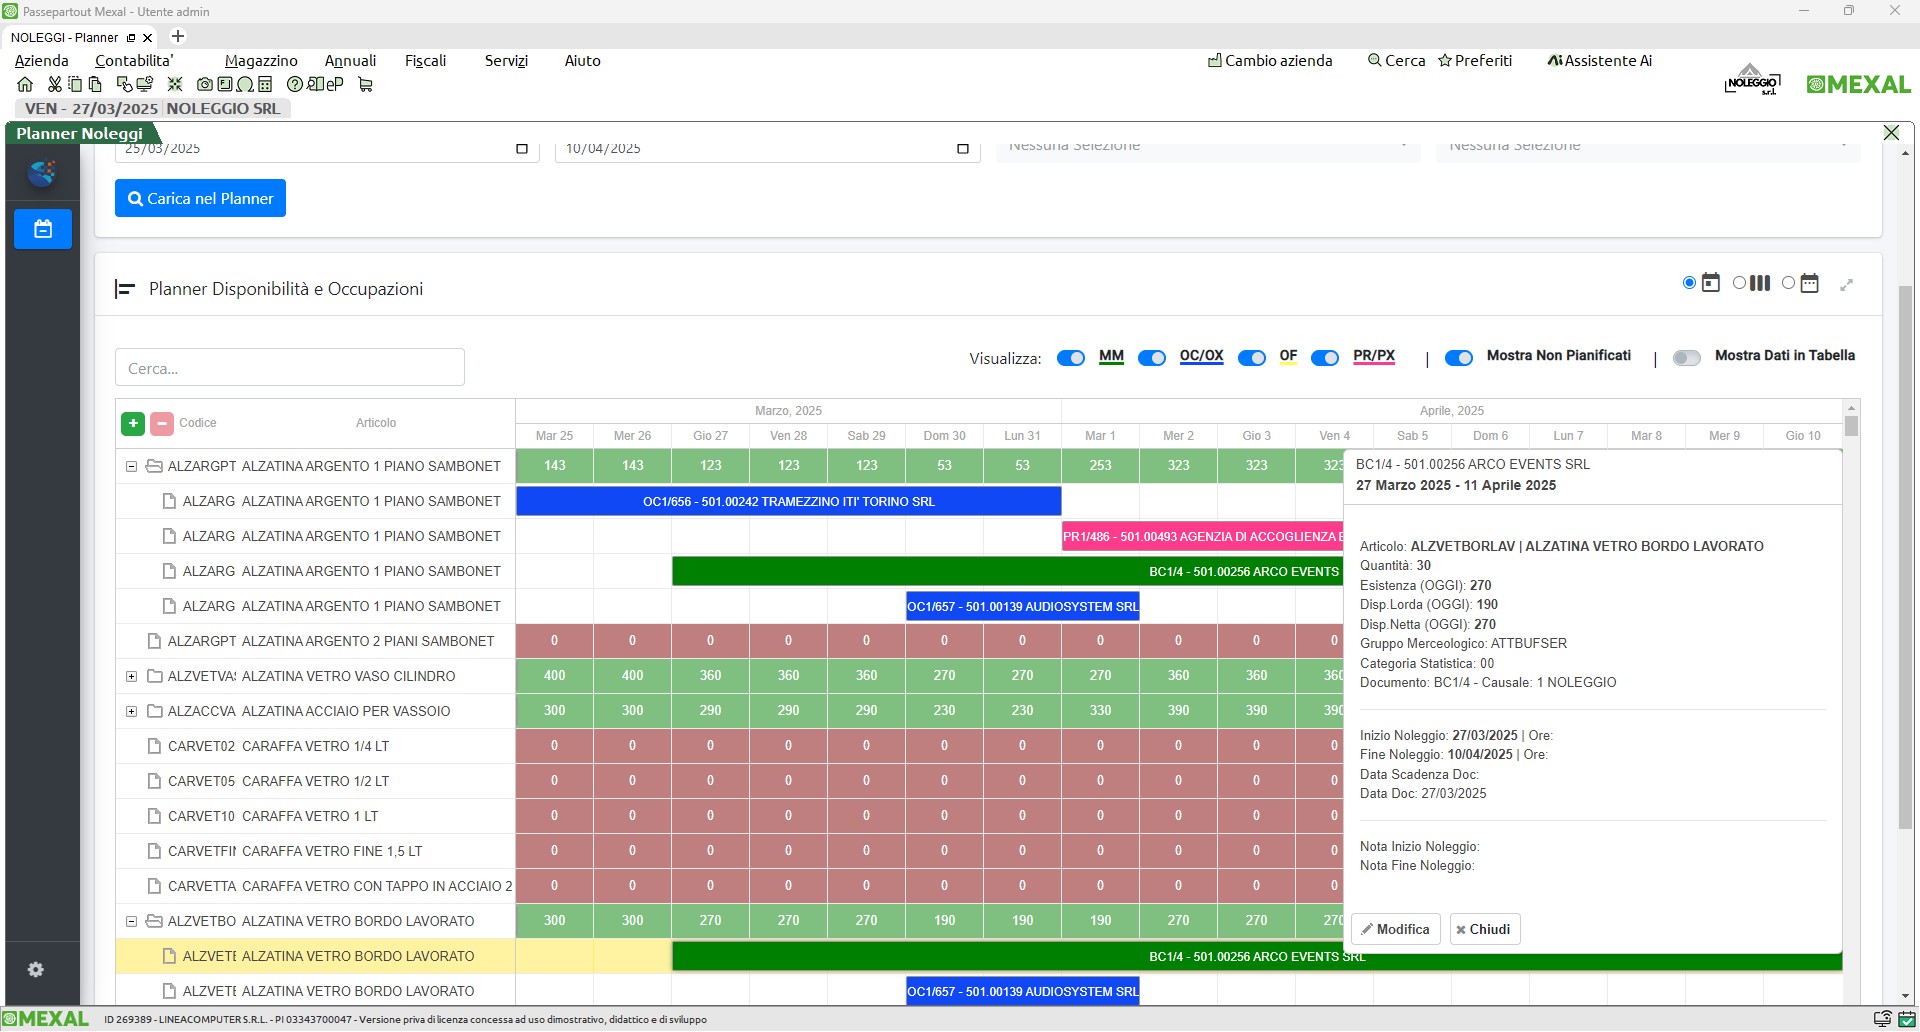Expand planner to fullscreen with arrows icon

[1846, 285]
